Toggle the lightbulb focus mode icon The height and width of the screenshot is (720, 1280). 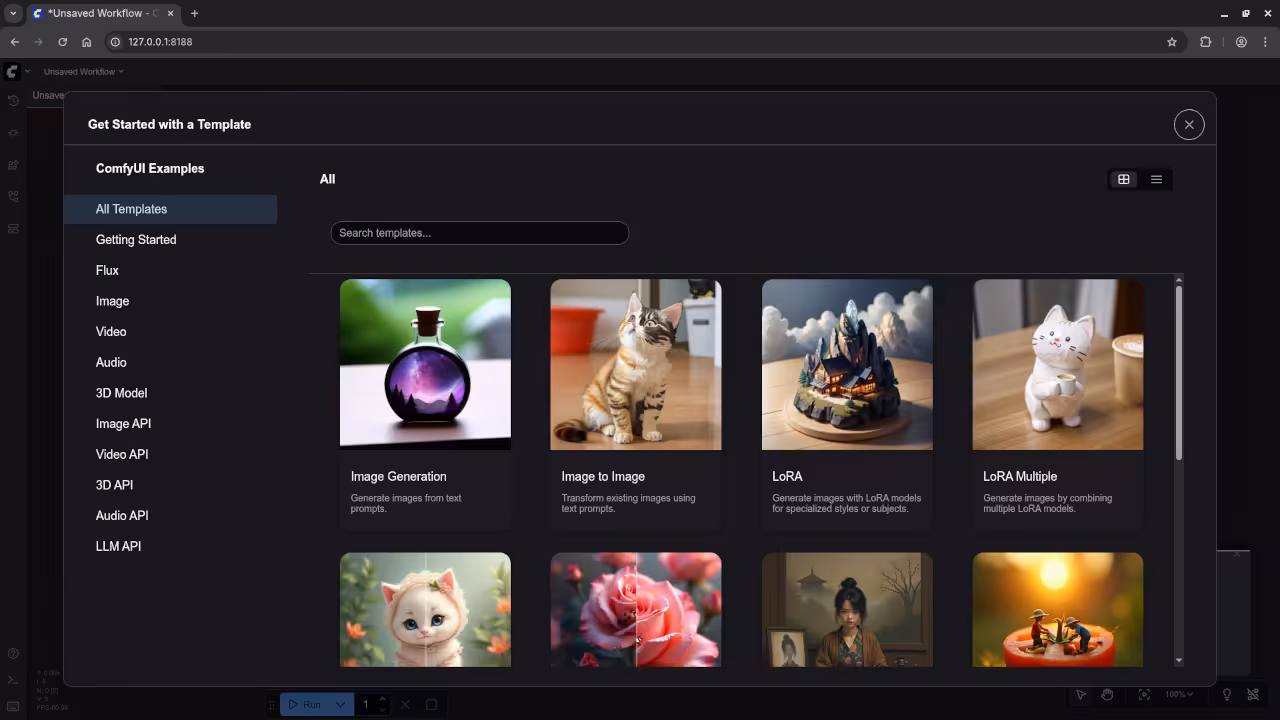[1227, 694]
